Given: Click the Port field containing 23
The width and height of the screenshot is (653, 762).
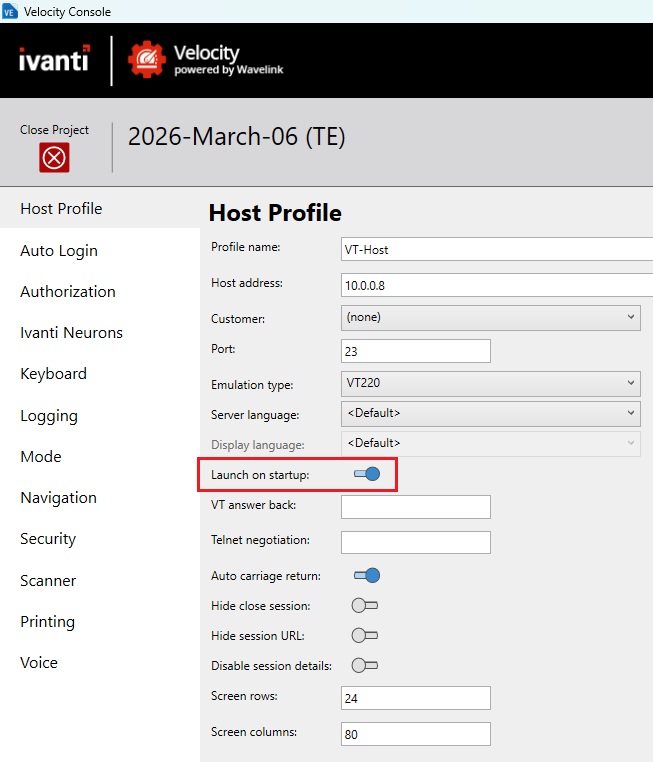Looking at the screenshot, I should 416,351.
